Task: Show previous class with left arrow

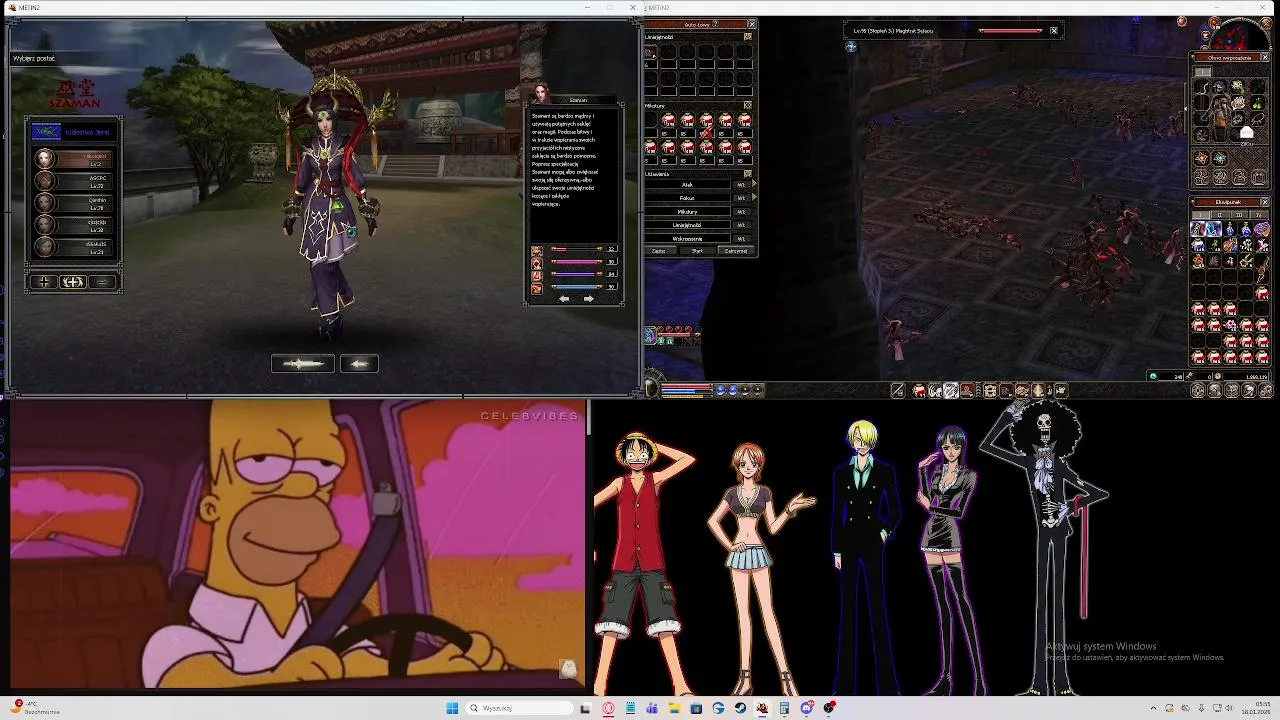Action: tap(564, 299)
